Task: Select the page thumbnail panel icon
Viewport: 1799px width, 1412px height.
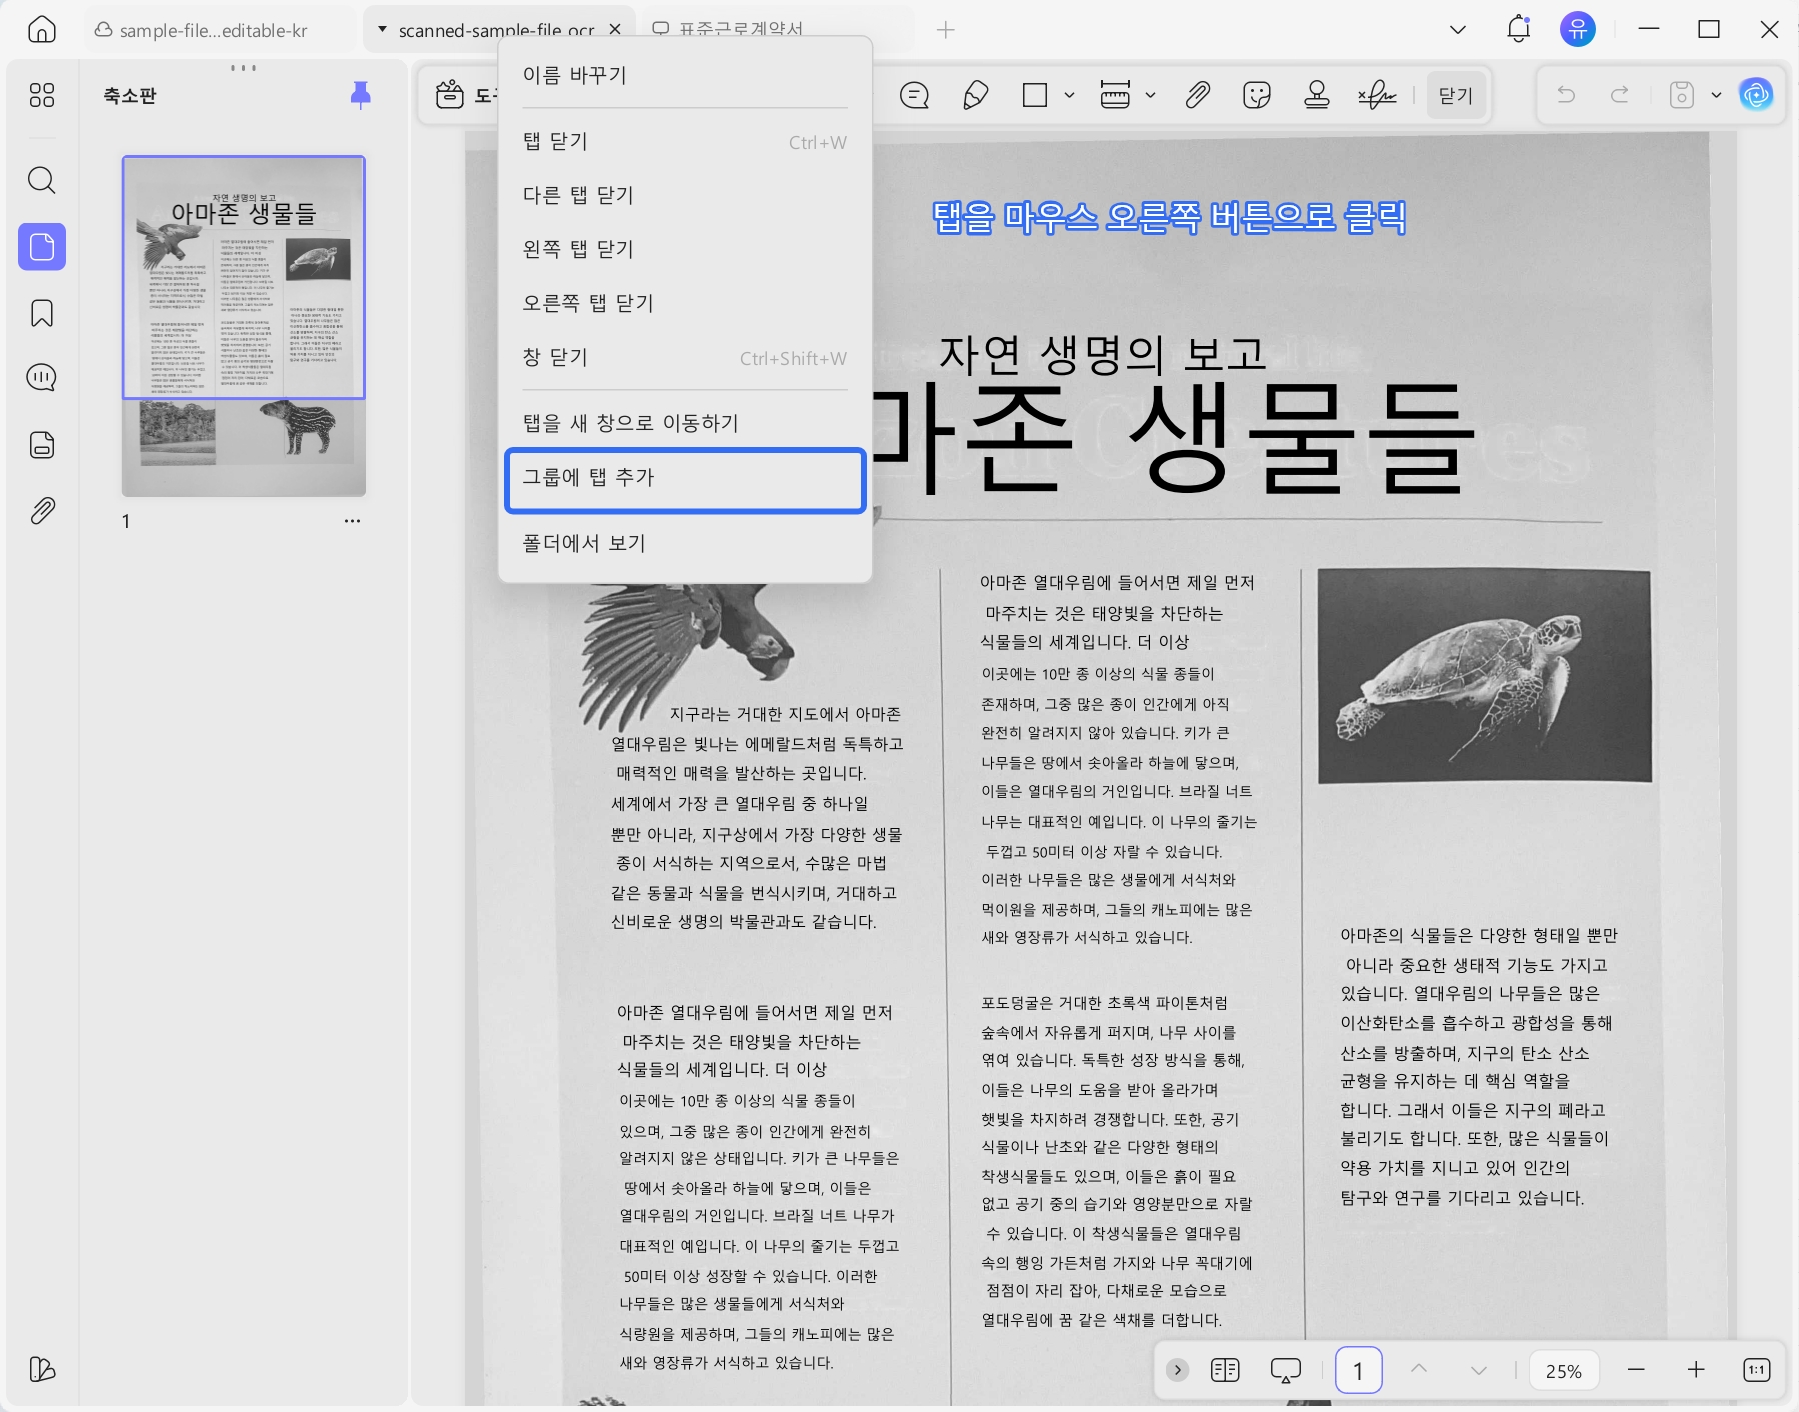Action: tap(42, 246)
